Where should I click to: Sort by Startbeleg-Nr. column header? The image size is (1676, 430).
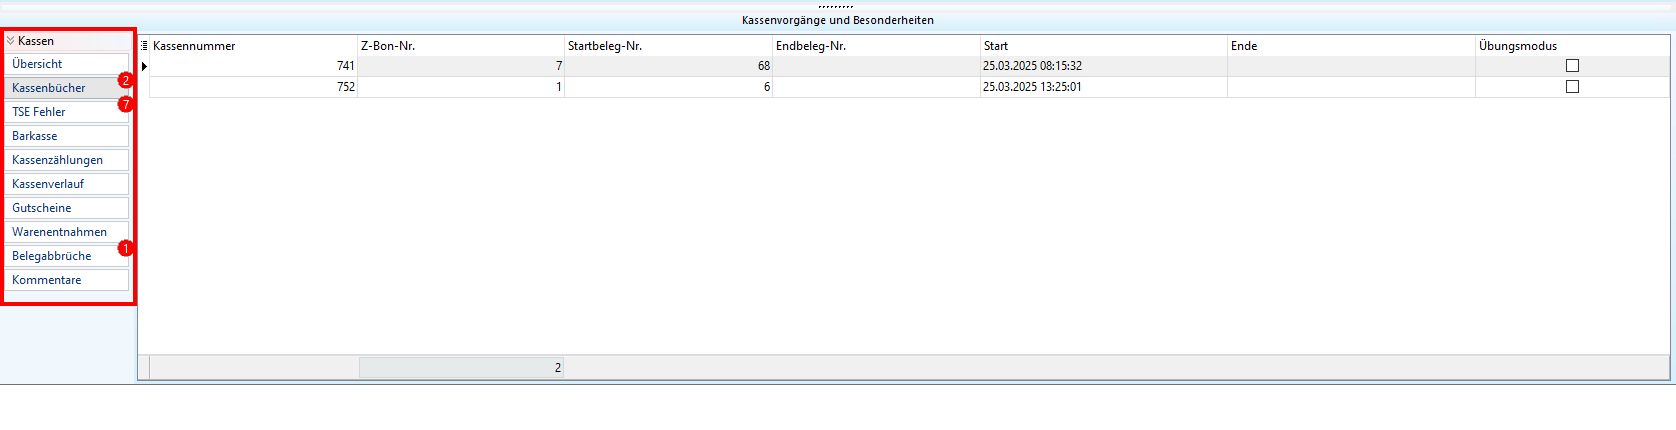point(669,46)
